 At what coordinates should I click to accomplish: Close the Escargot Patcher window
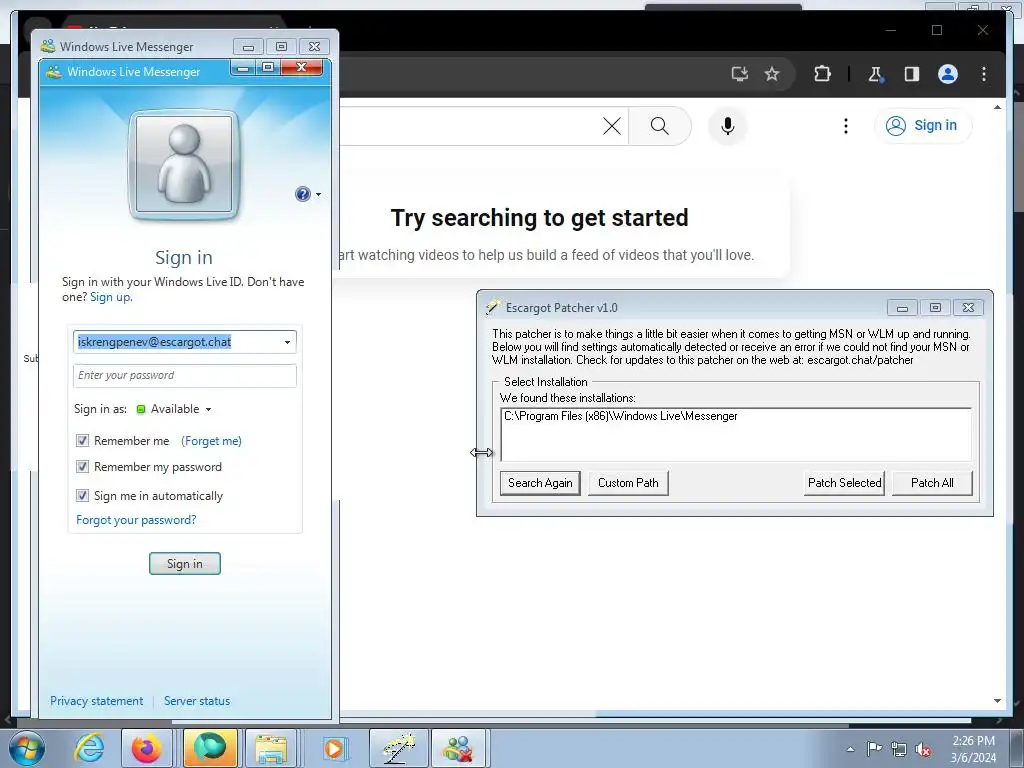point(968,308)
